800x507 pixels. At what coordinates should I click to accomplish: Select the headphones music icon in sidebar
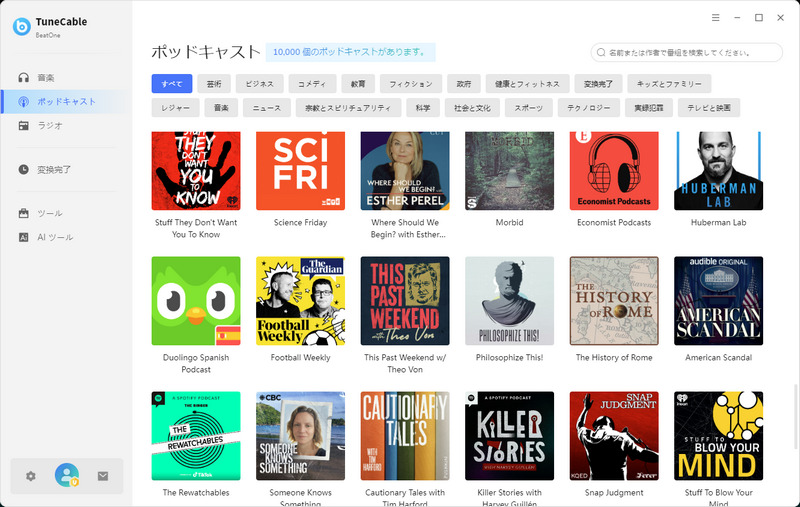tap(23, 78)
